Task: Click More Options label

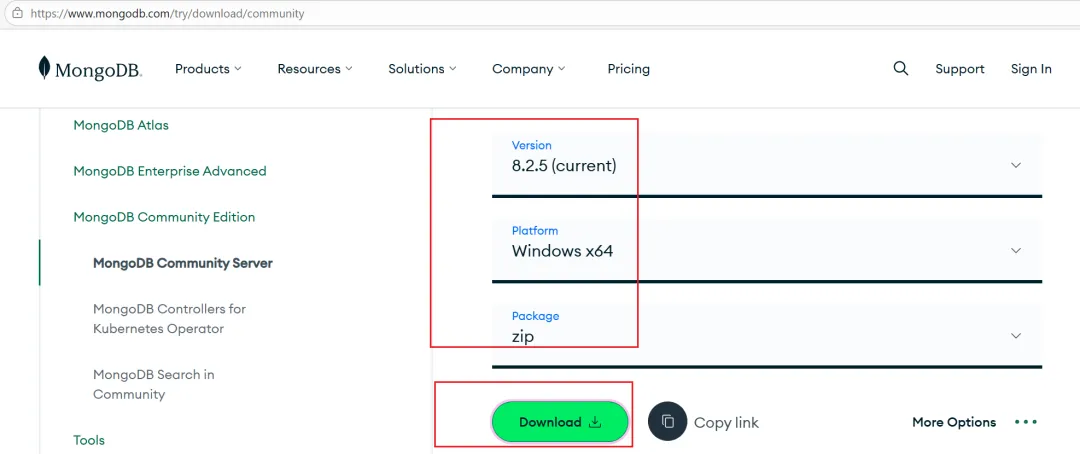Action: tap(954, 422)
